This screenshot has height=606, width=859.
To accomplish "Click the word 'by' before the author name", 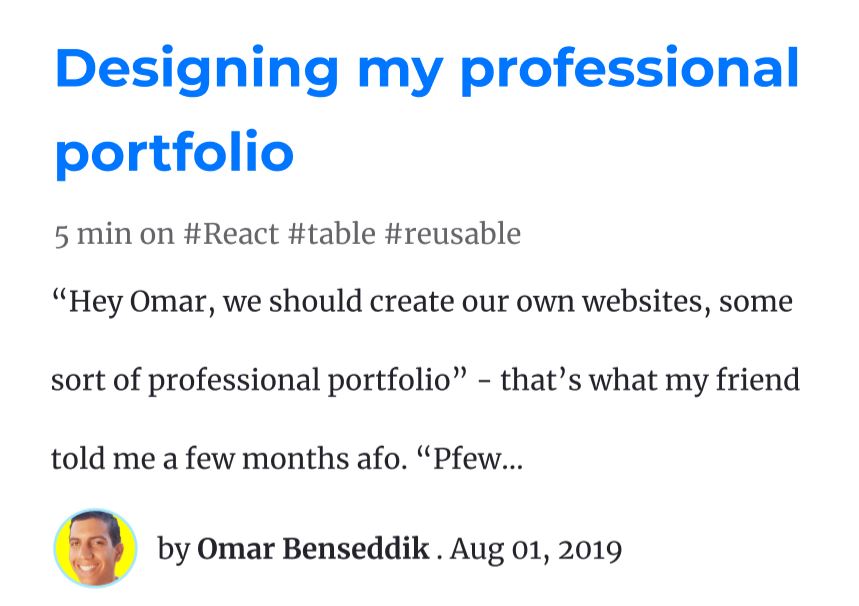I will [174, 550].
